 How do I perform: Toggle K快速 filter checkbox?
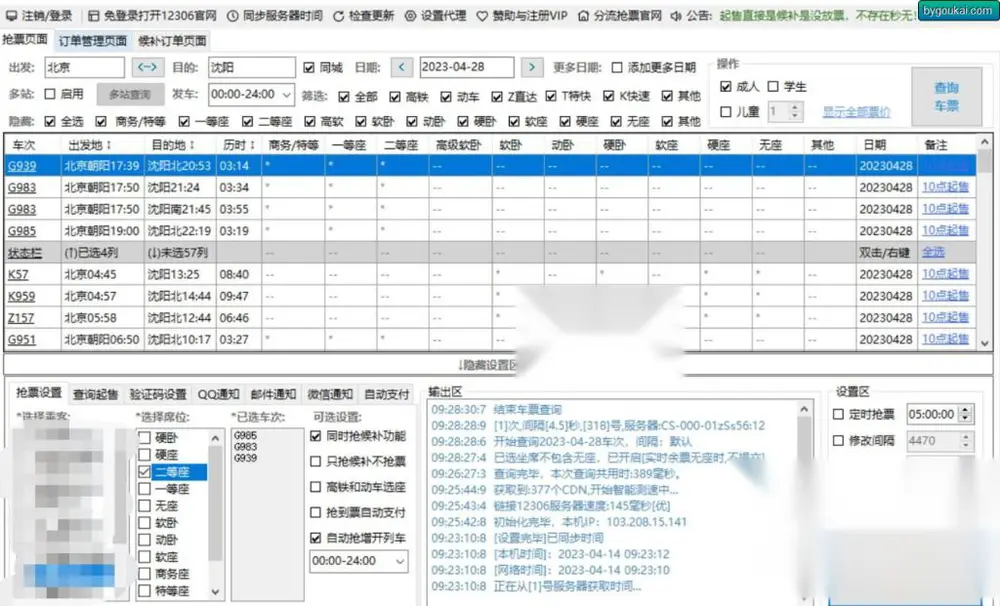[608, 96]
